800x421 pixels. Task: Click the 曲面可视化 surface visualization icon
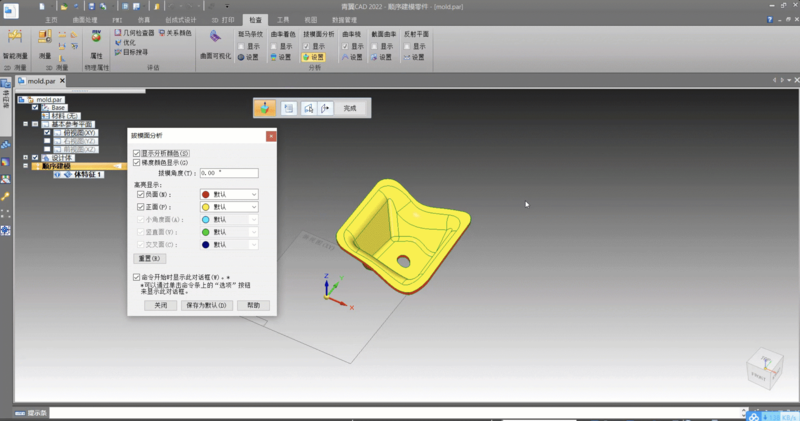pos(215,39)
